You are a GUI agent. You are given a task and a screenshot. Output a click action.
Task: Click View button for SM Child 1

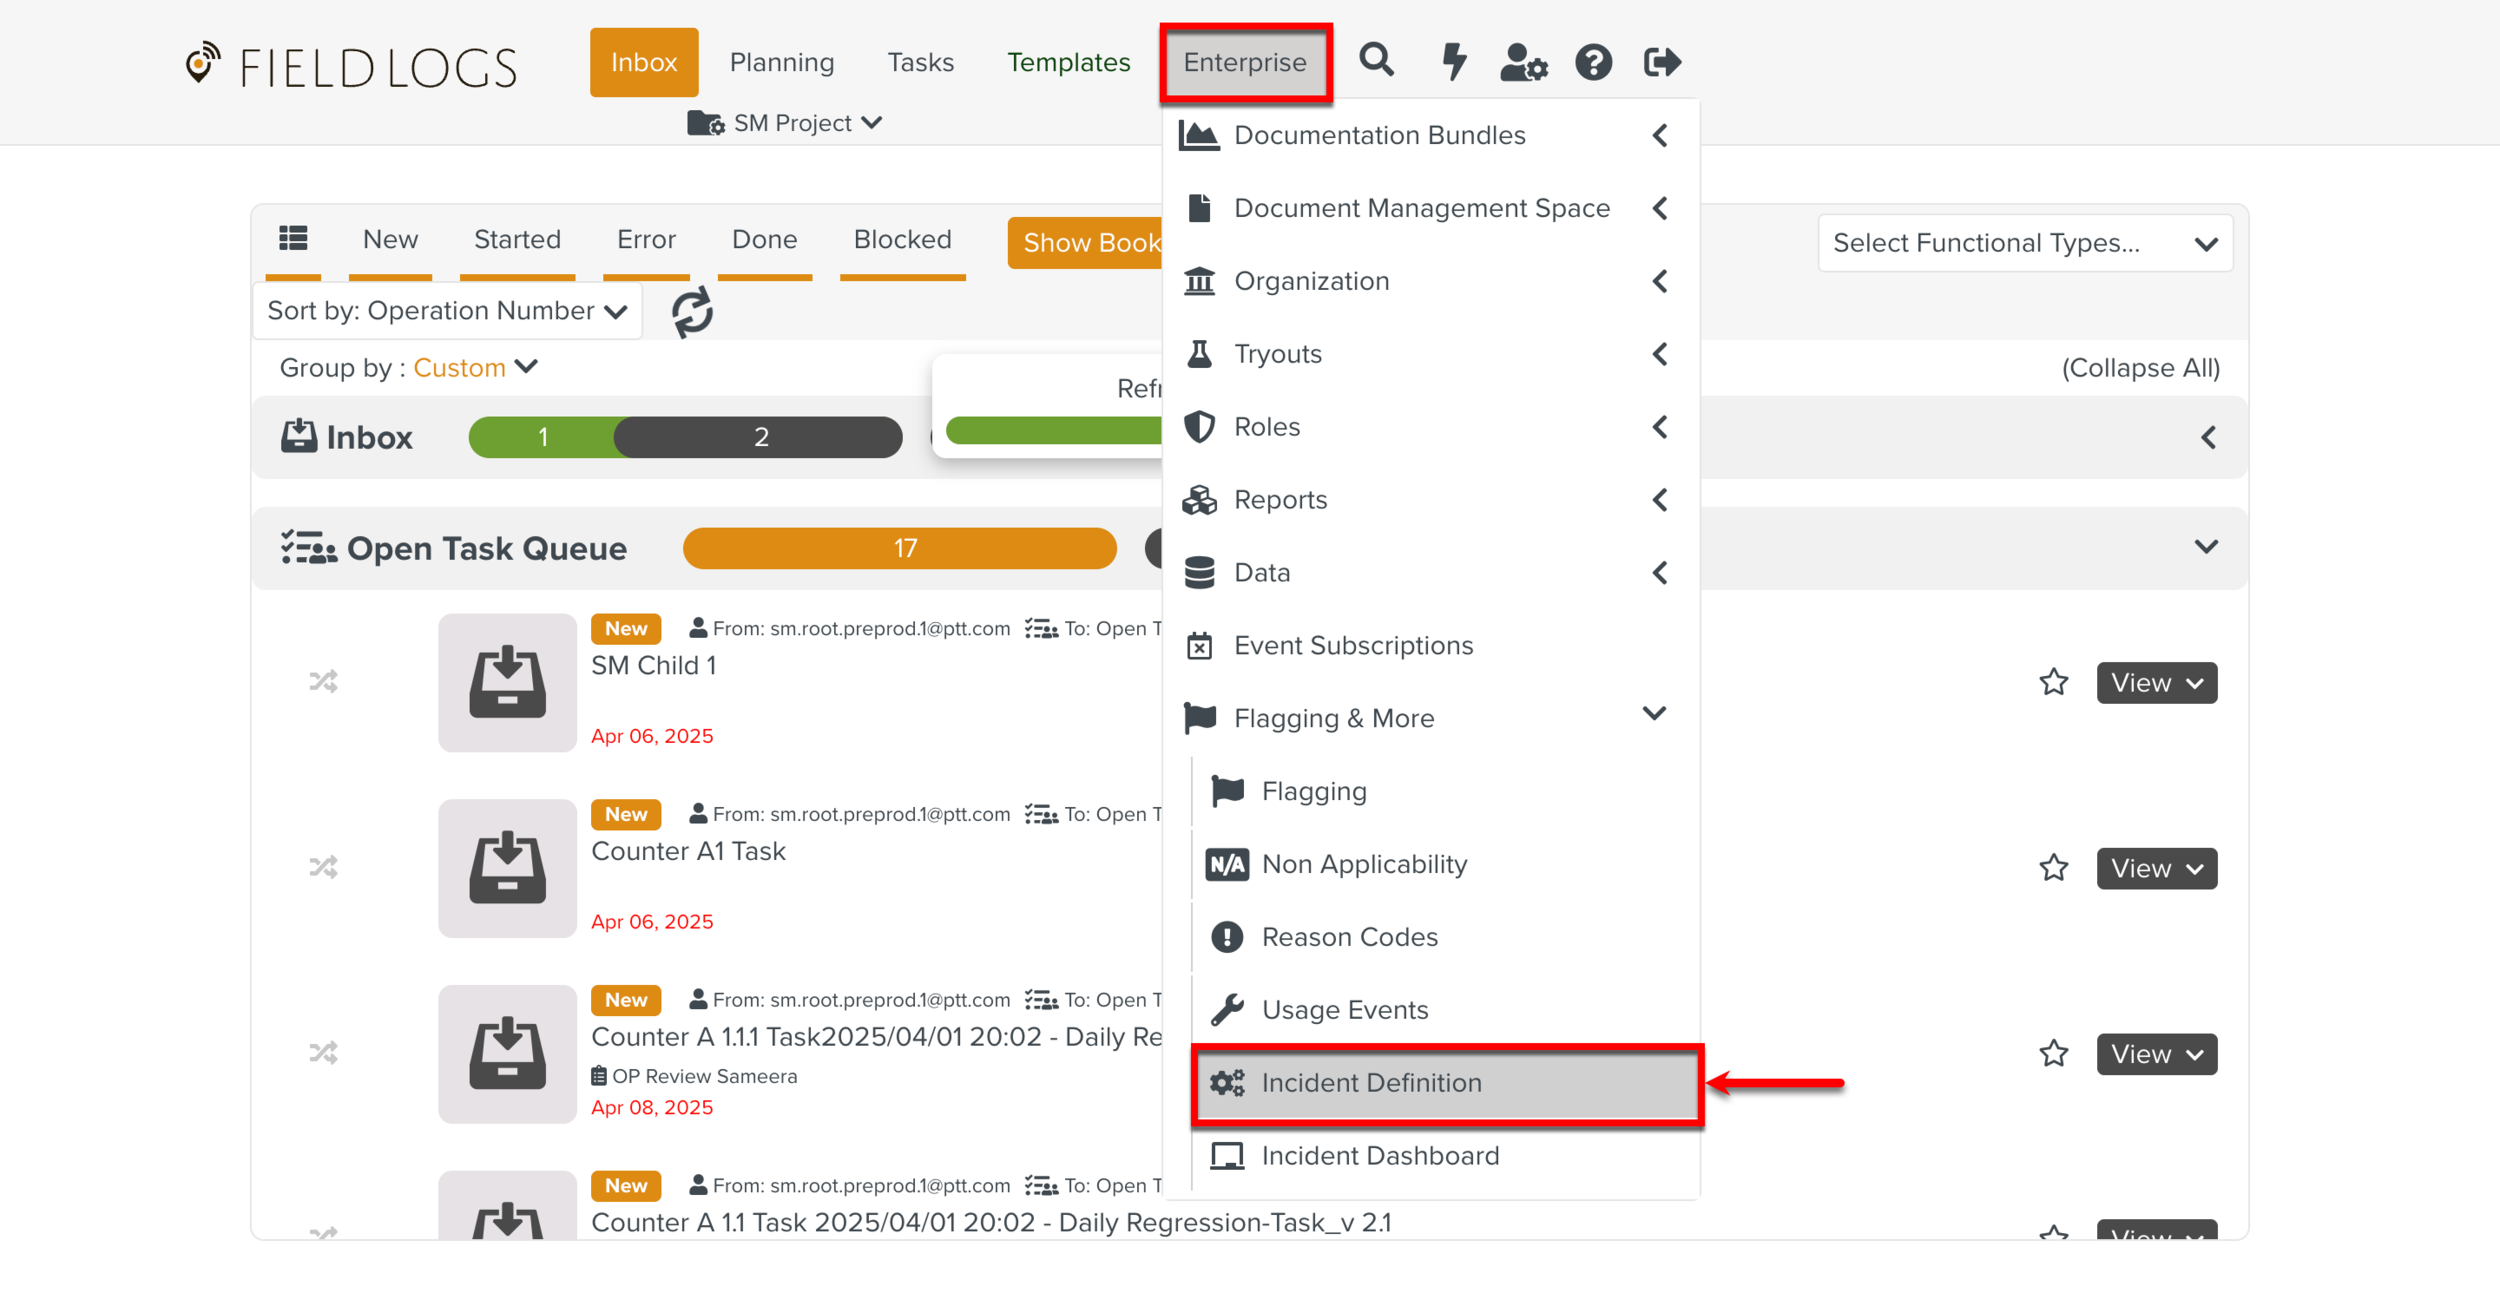pyautogui.click(x=2156, y=683)
